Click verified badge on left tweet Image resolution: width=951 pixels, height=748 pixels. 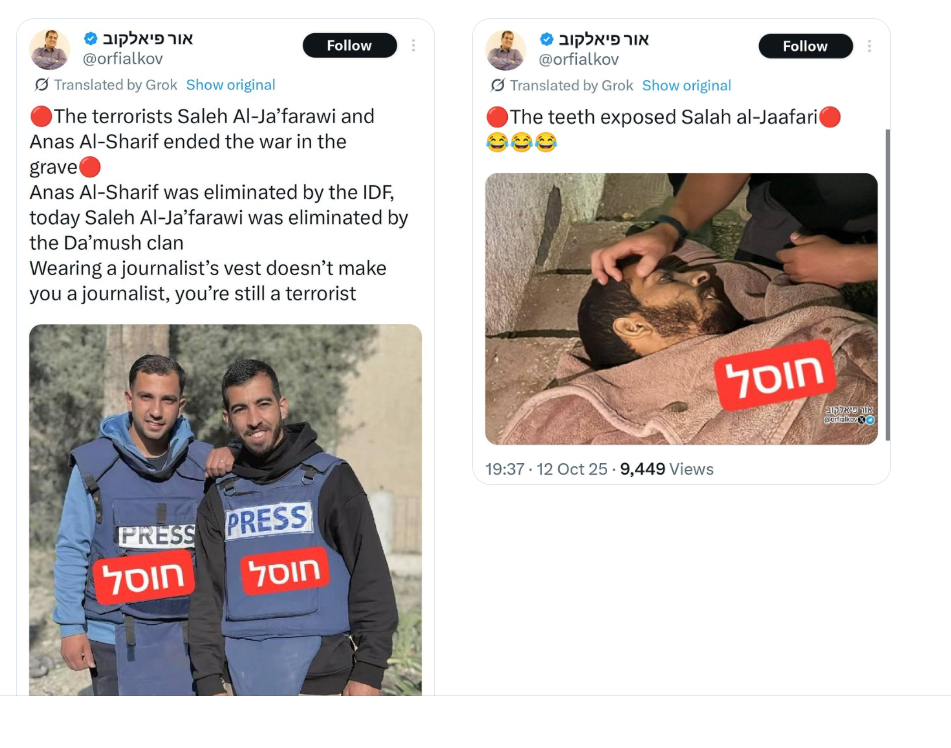coord(90,38)
